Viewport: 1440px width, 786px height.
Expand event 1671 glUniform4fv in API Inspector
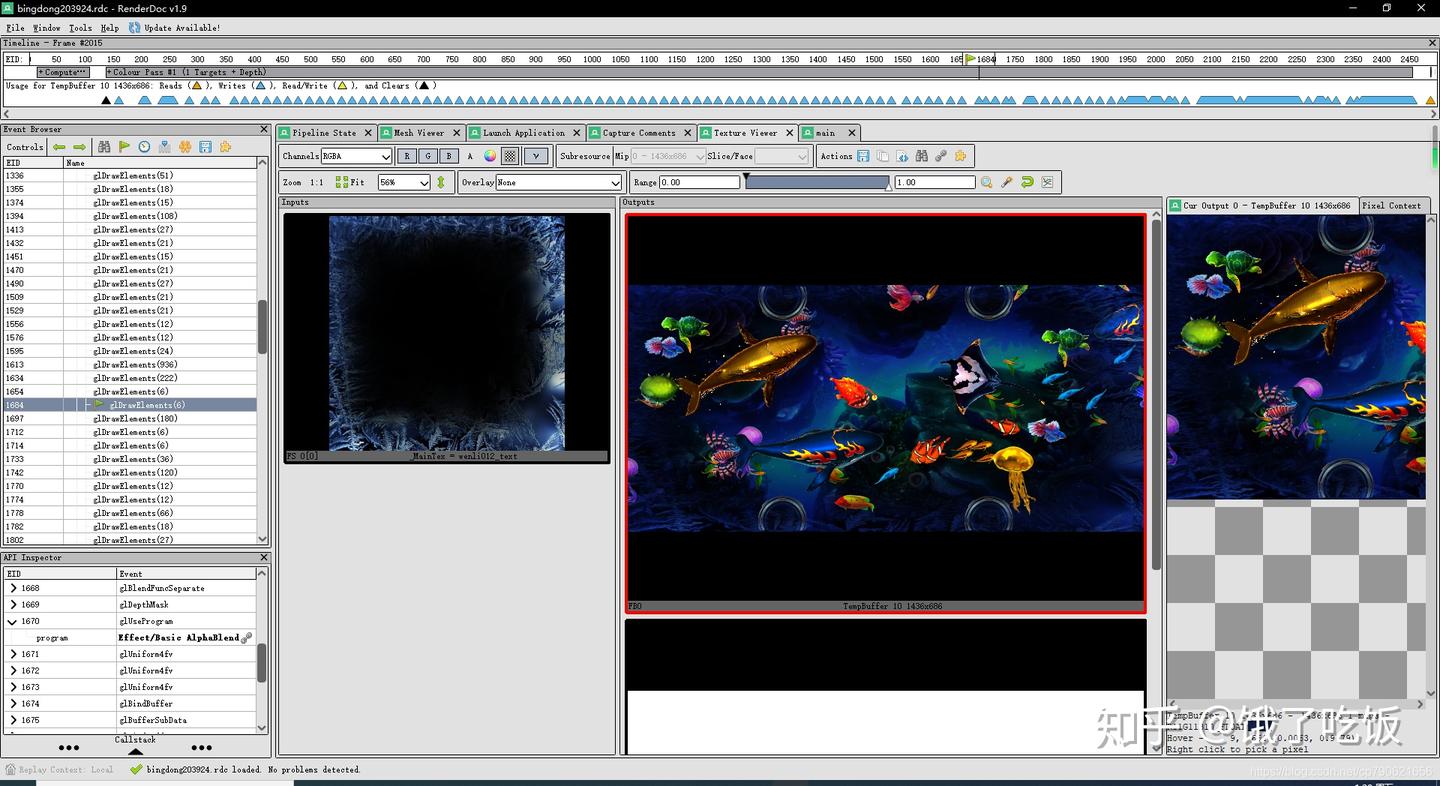click(x=13, y=654)
